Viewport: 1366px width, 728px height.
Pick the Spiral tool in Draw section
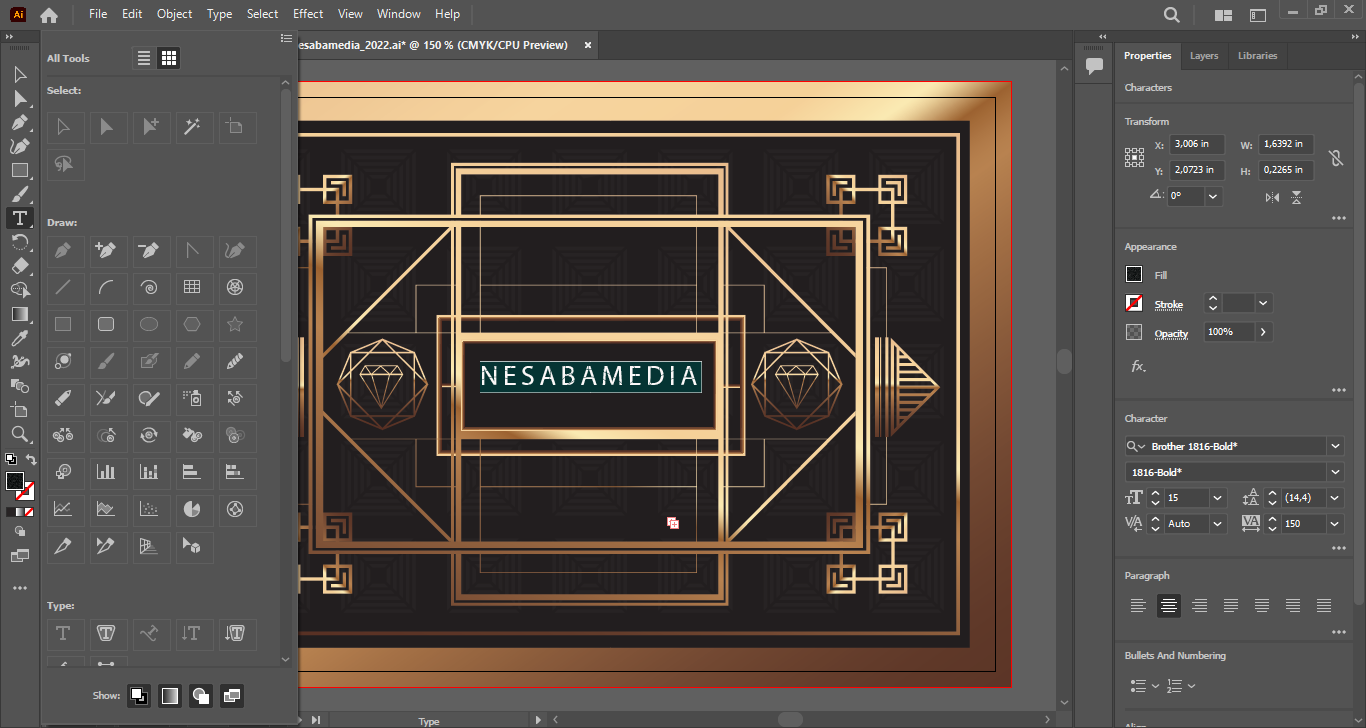(x=148, y=288)
